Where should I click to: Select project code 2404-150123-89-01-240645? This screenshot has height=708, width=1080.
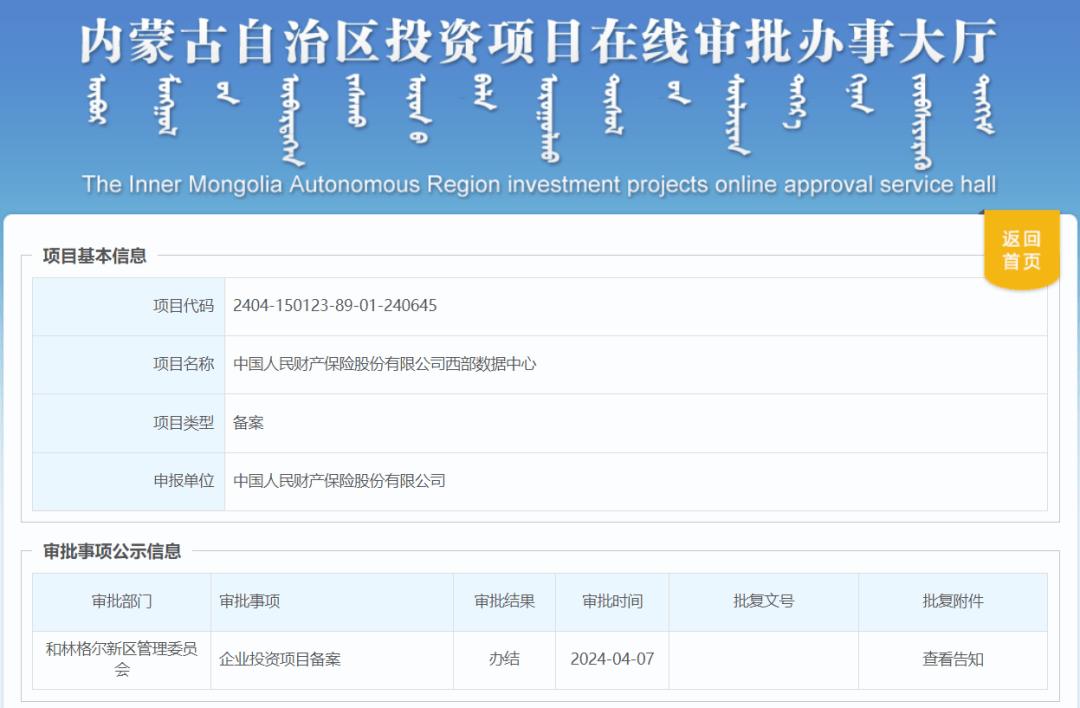pos(335,306)
